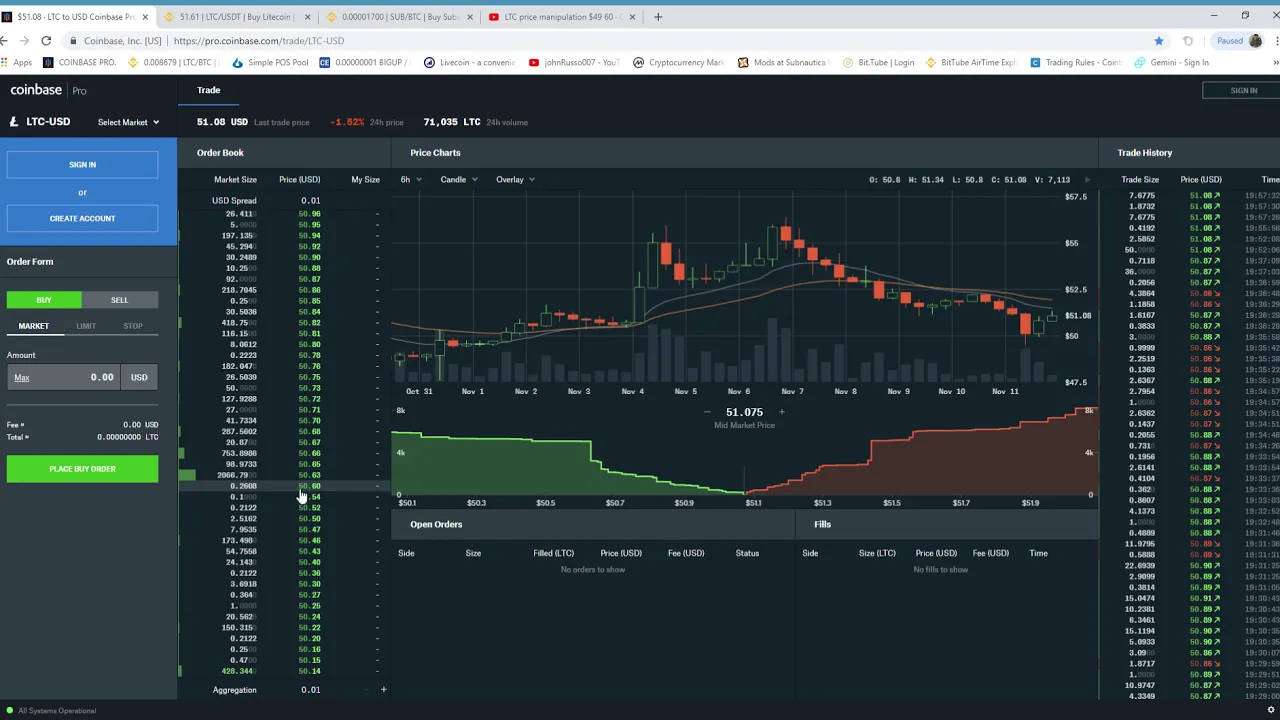Open the 0.00000001 BIGUP bookmark

pos(366,62)
